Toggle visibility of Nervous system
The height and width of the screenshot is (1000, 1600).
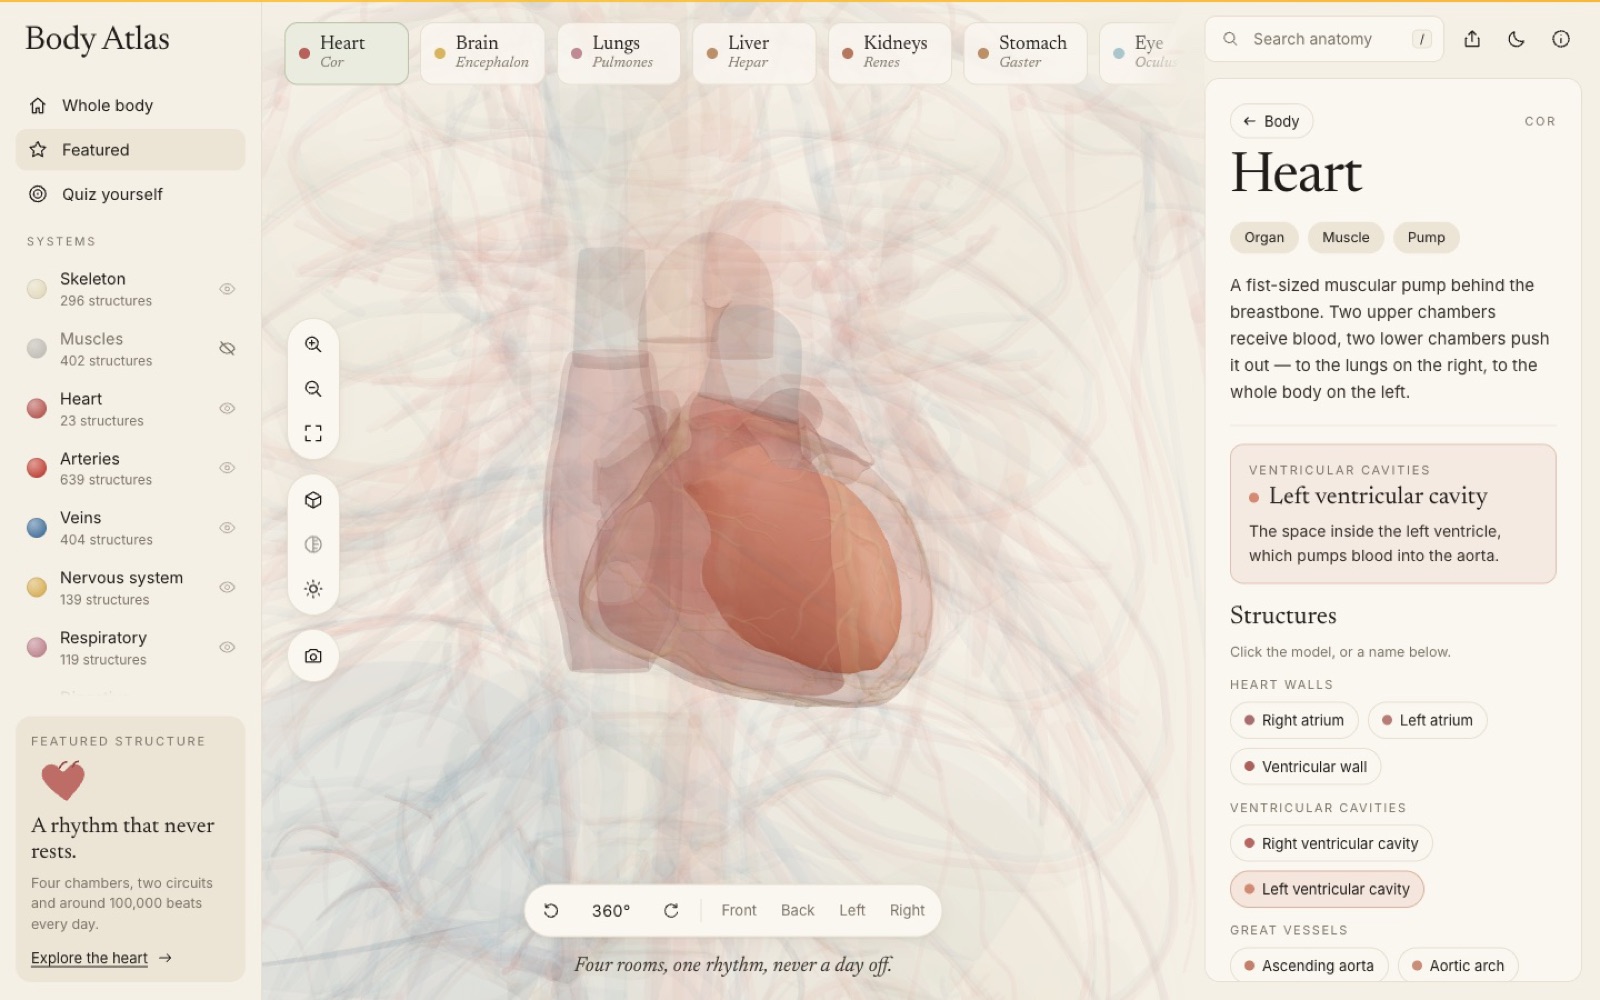pos(227,587)
